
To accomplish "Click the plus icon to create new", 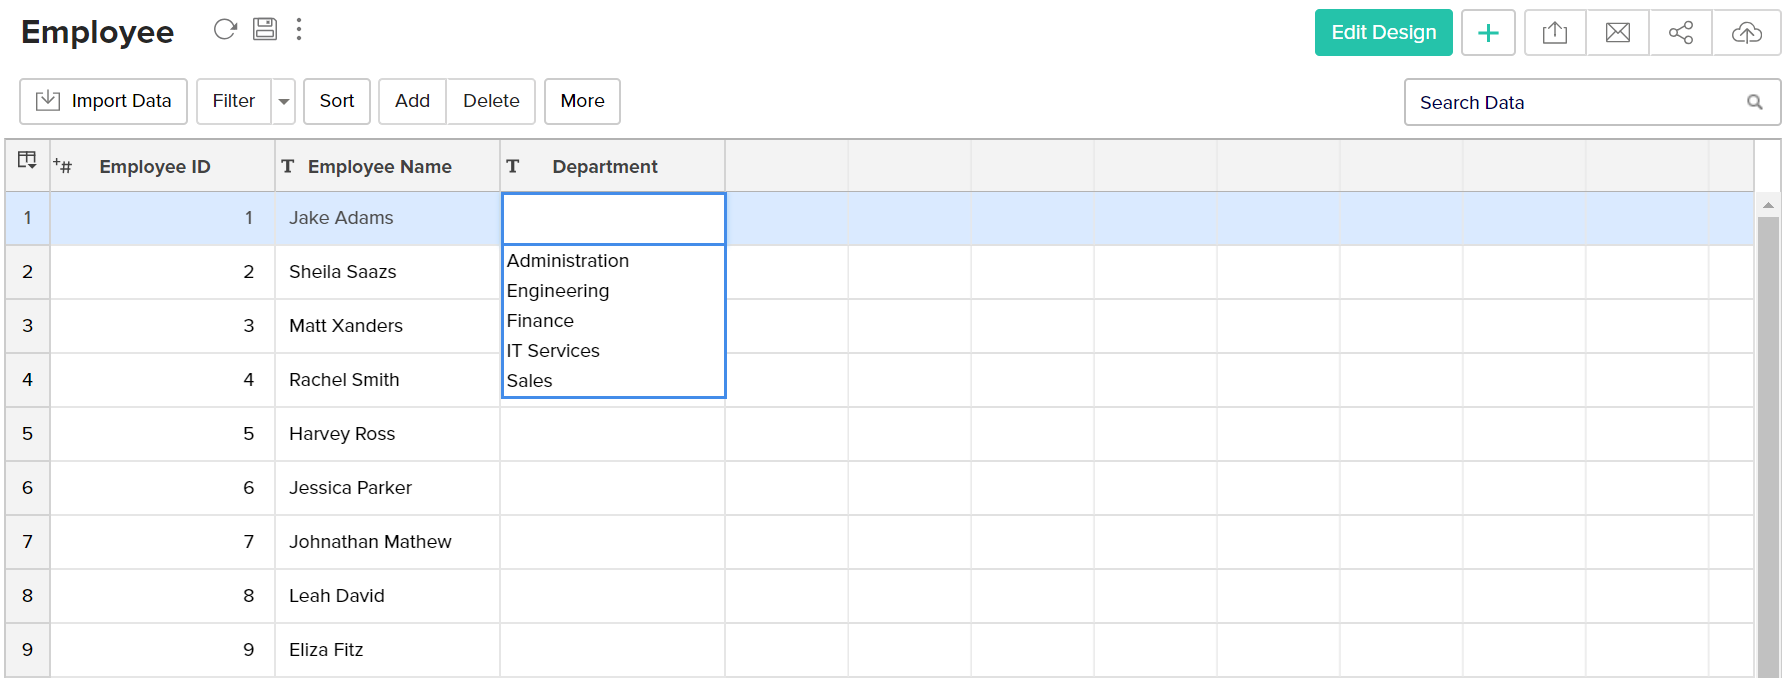I will (x=1488, y=33).
